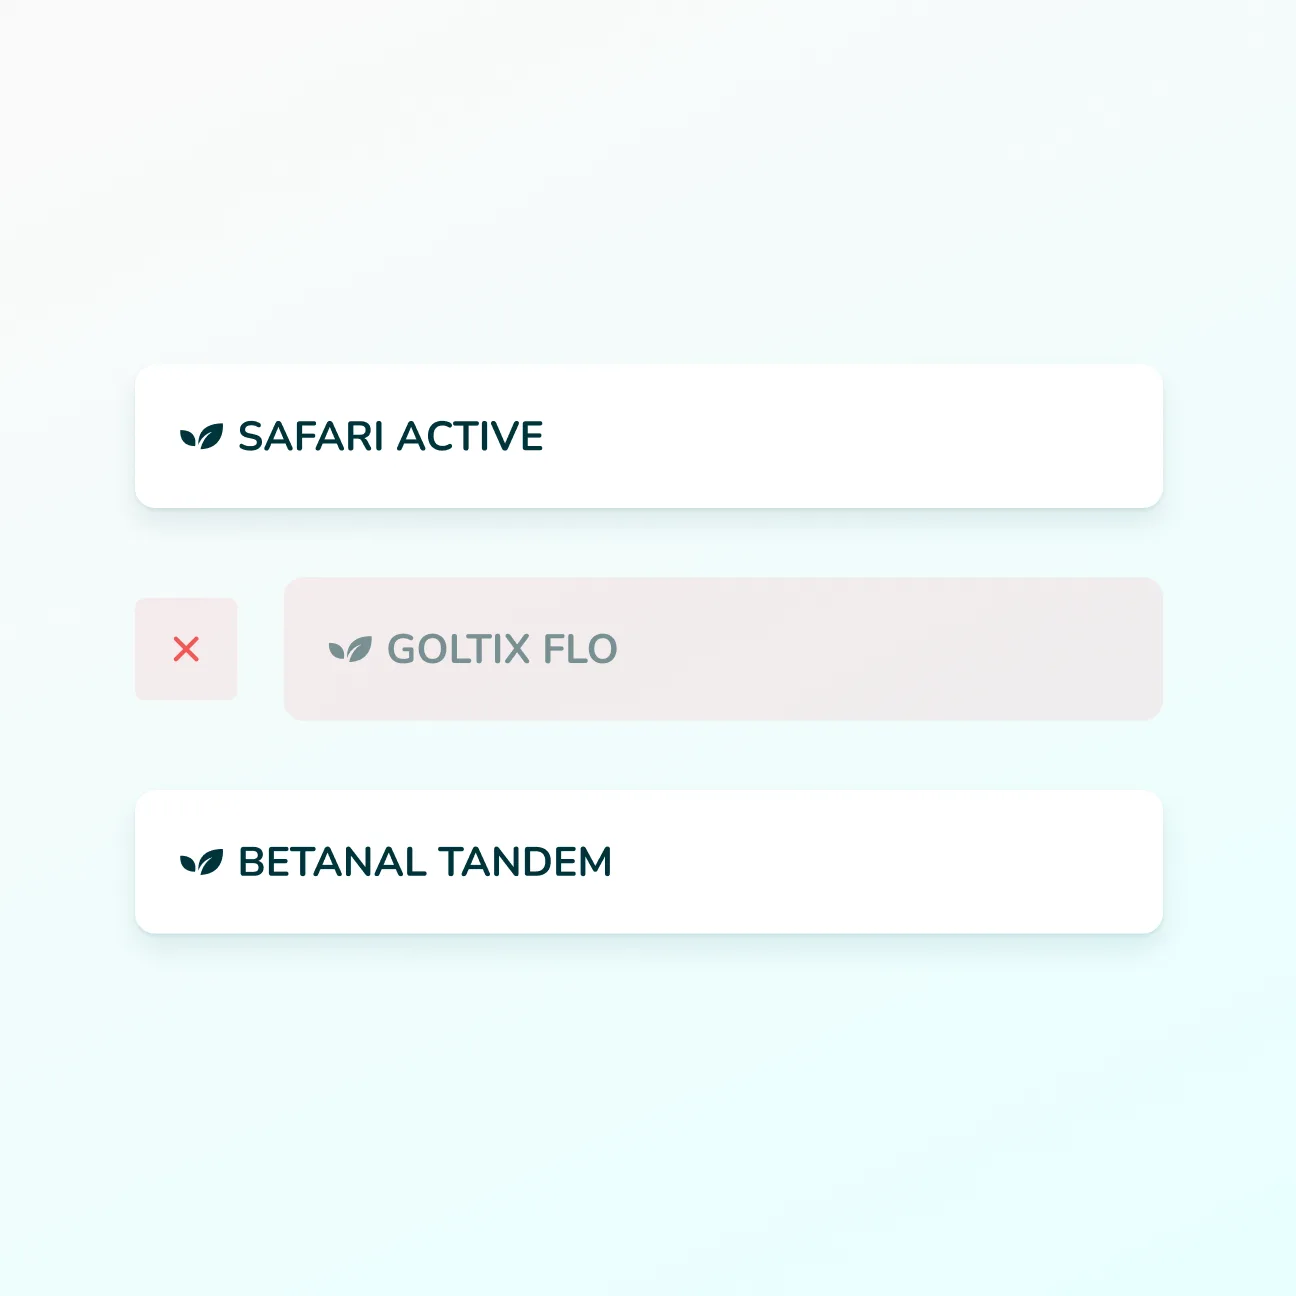Click the red X remove icon

coord(186,649)
